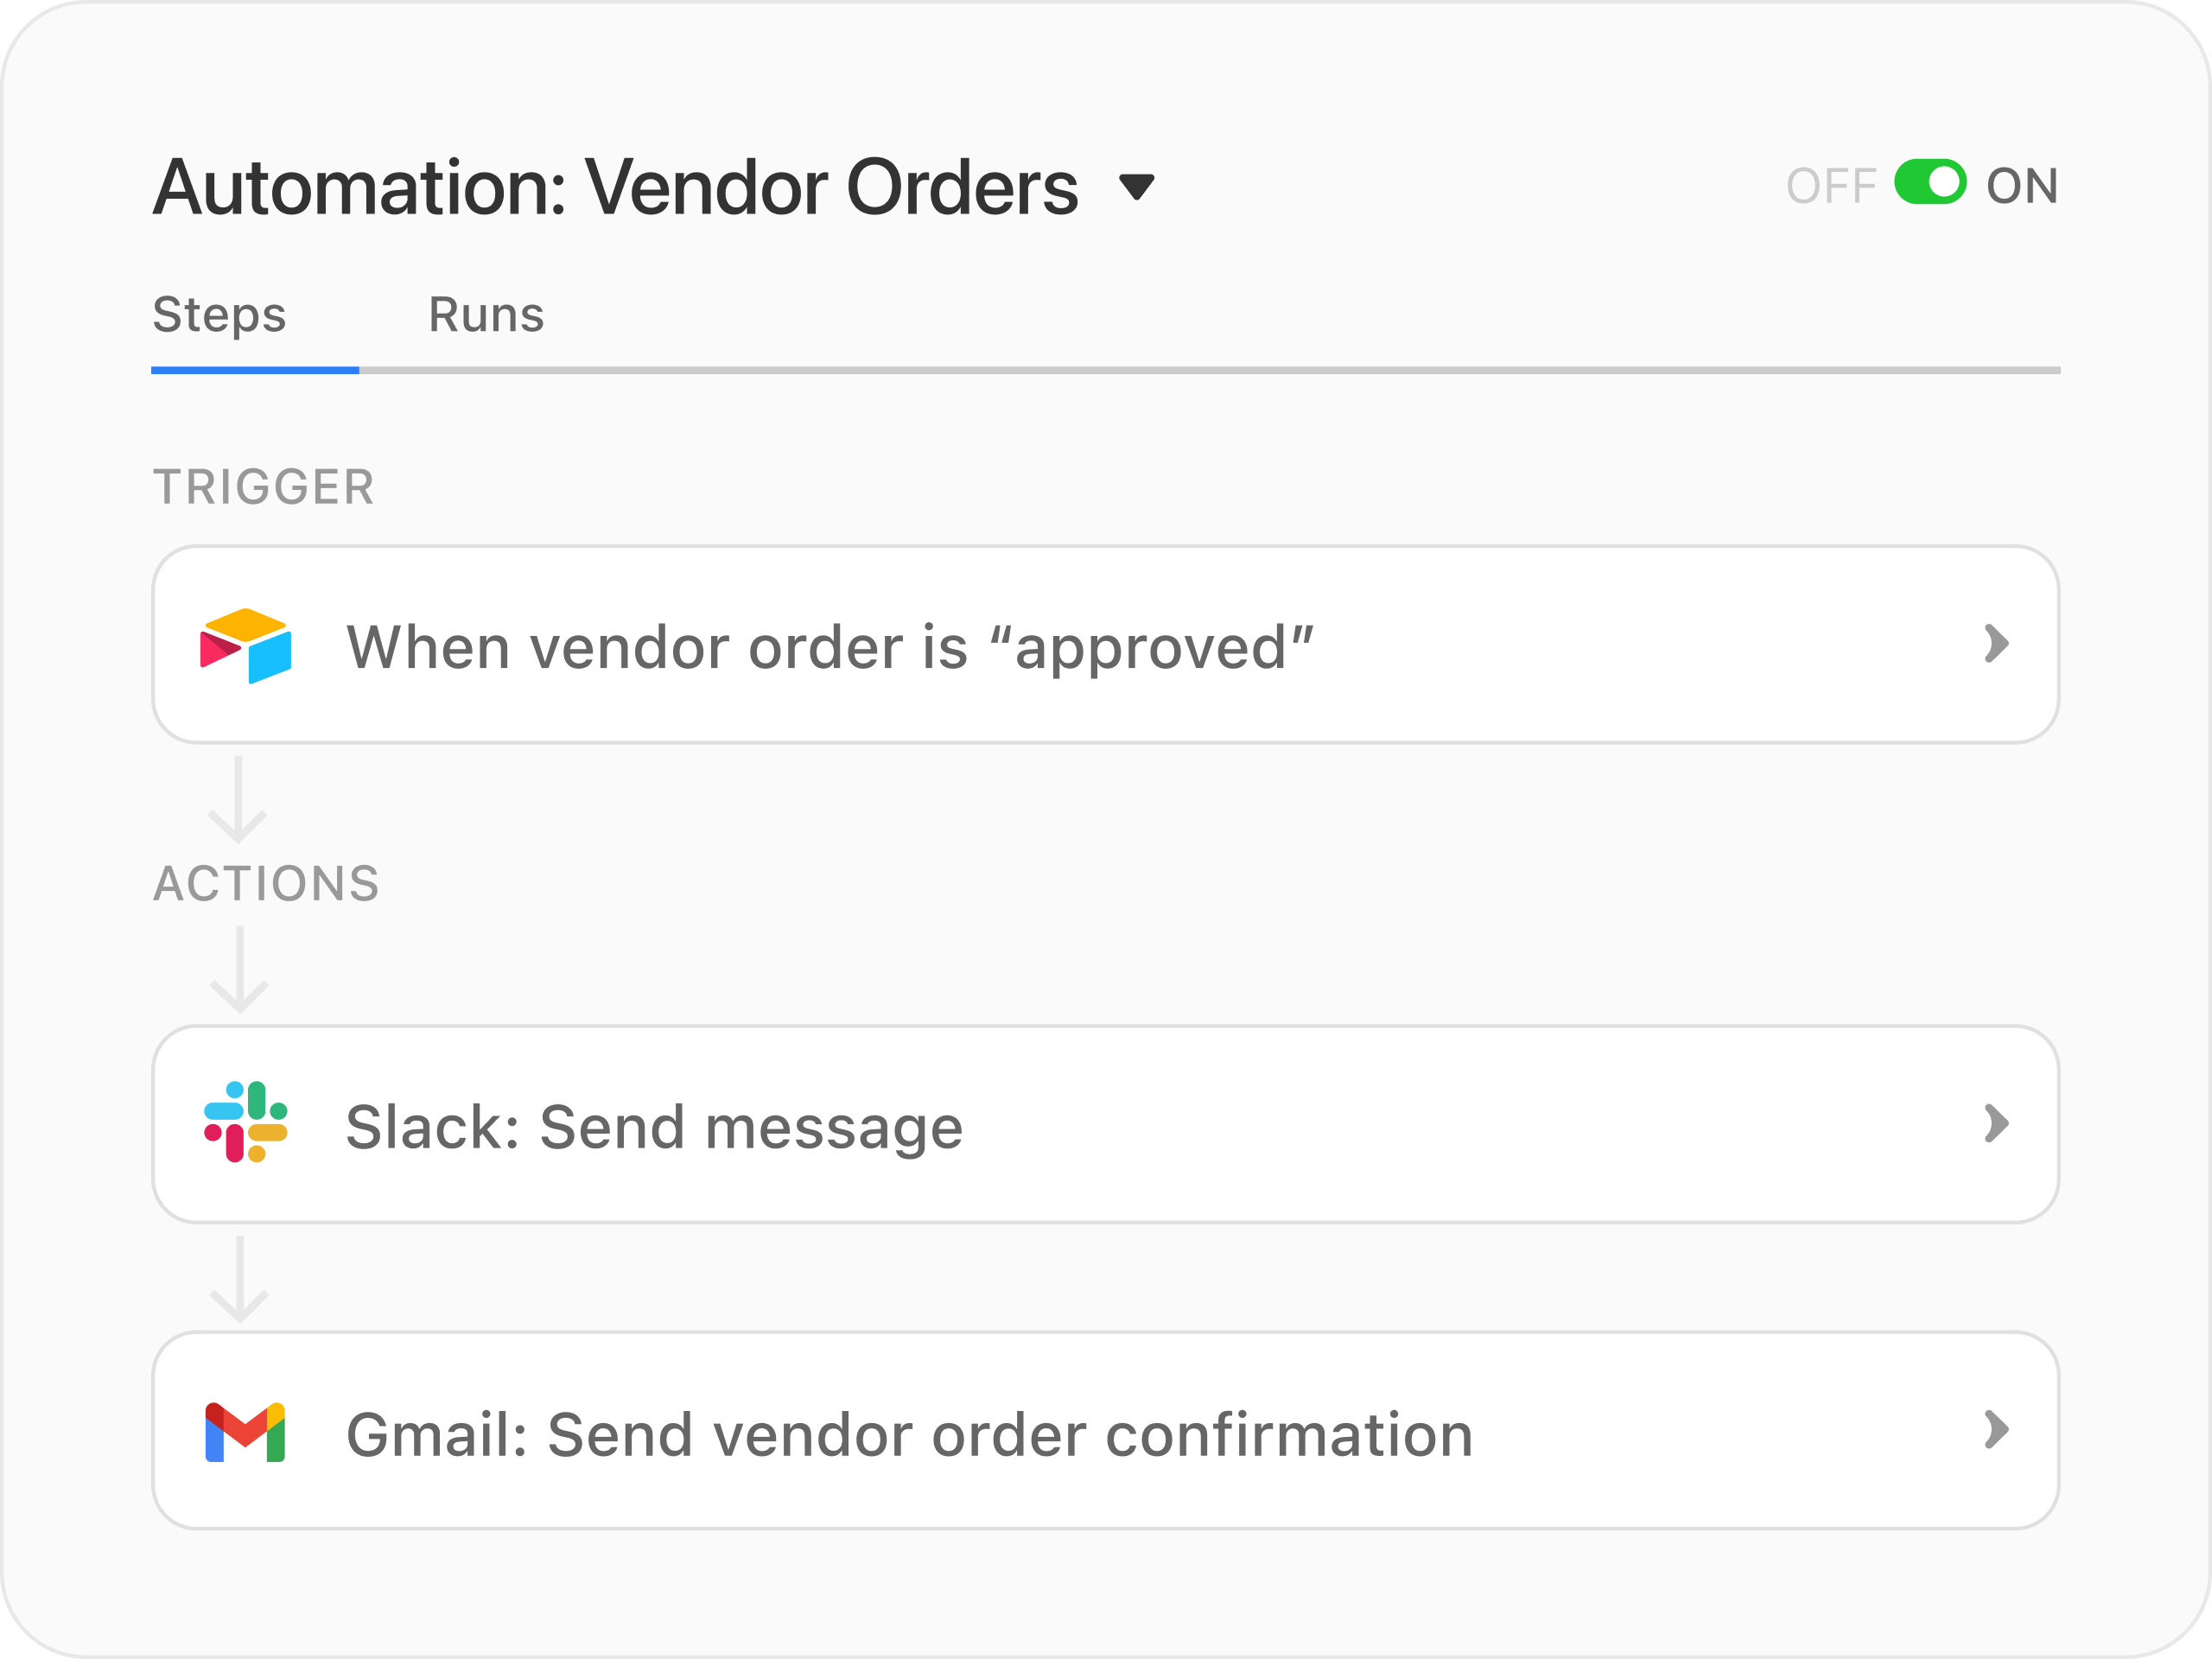Expand trigger step using its right chevron

tap(1996, 644)
